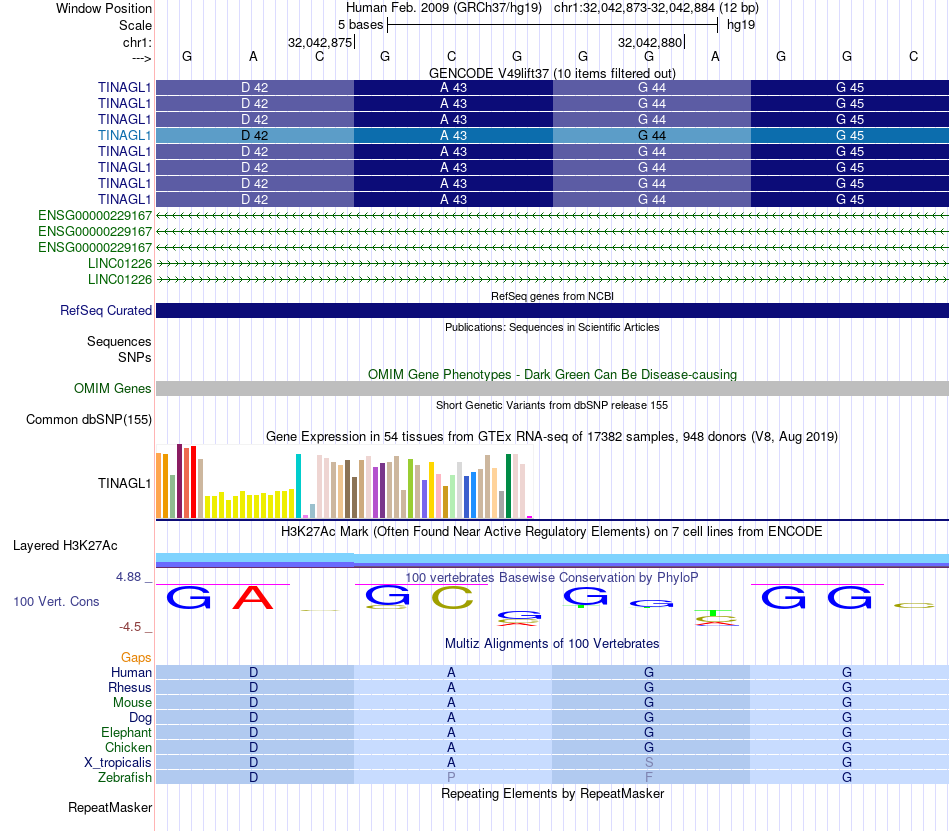
Task: Click the chr1:32,042,873-32,042,884 (12 bp) position text
Action: pos(656,8)
